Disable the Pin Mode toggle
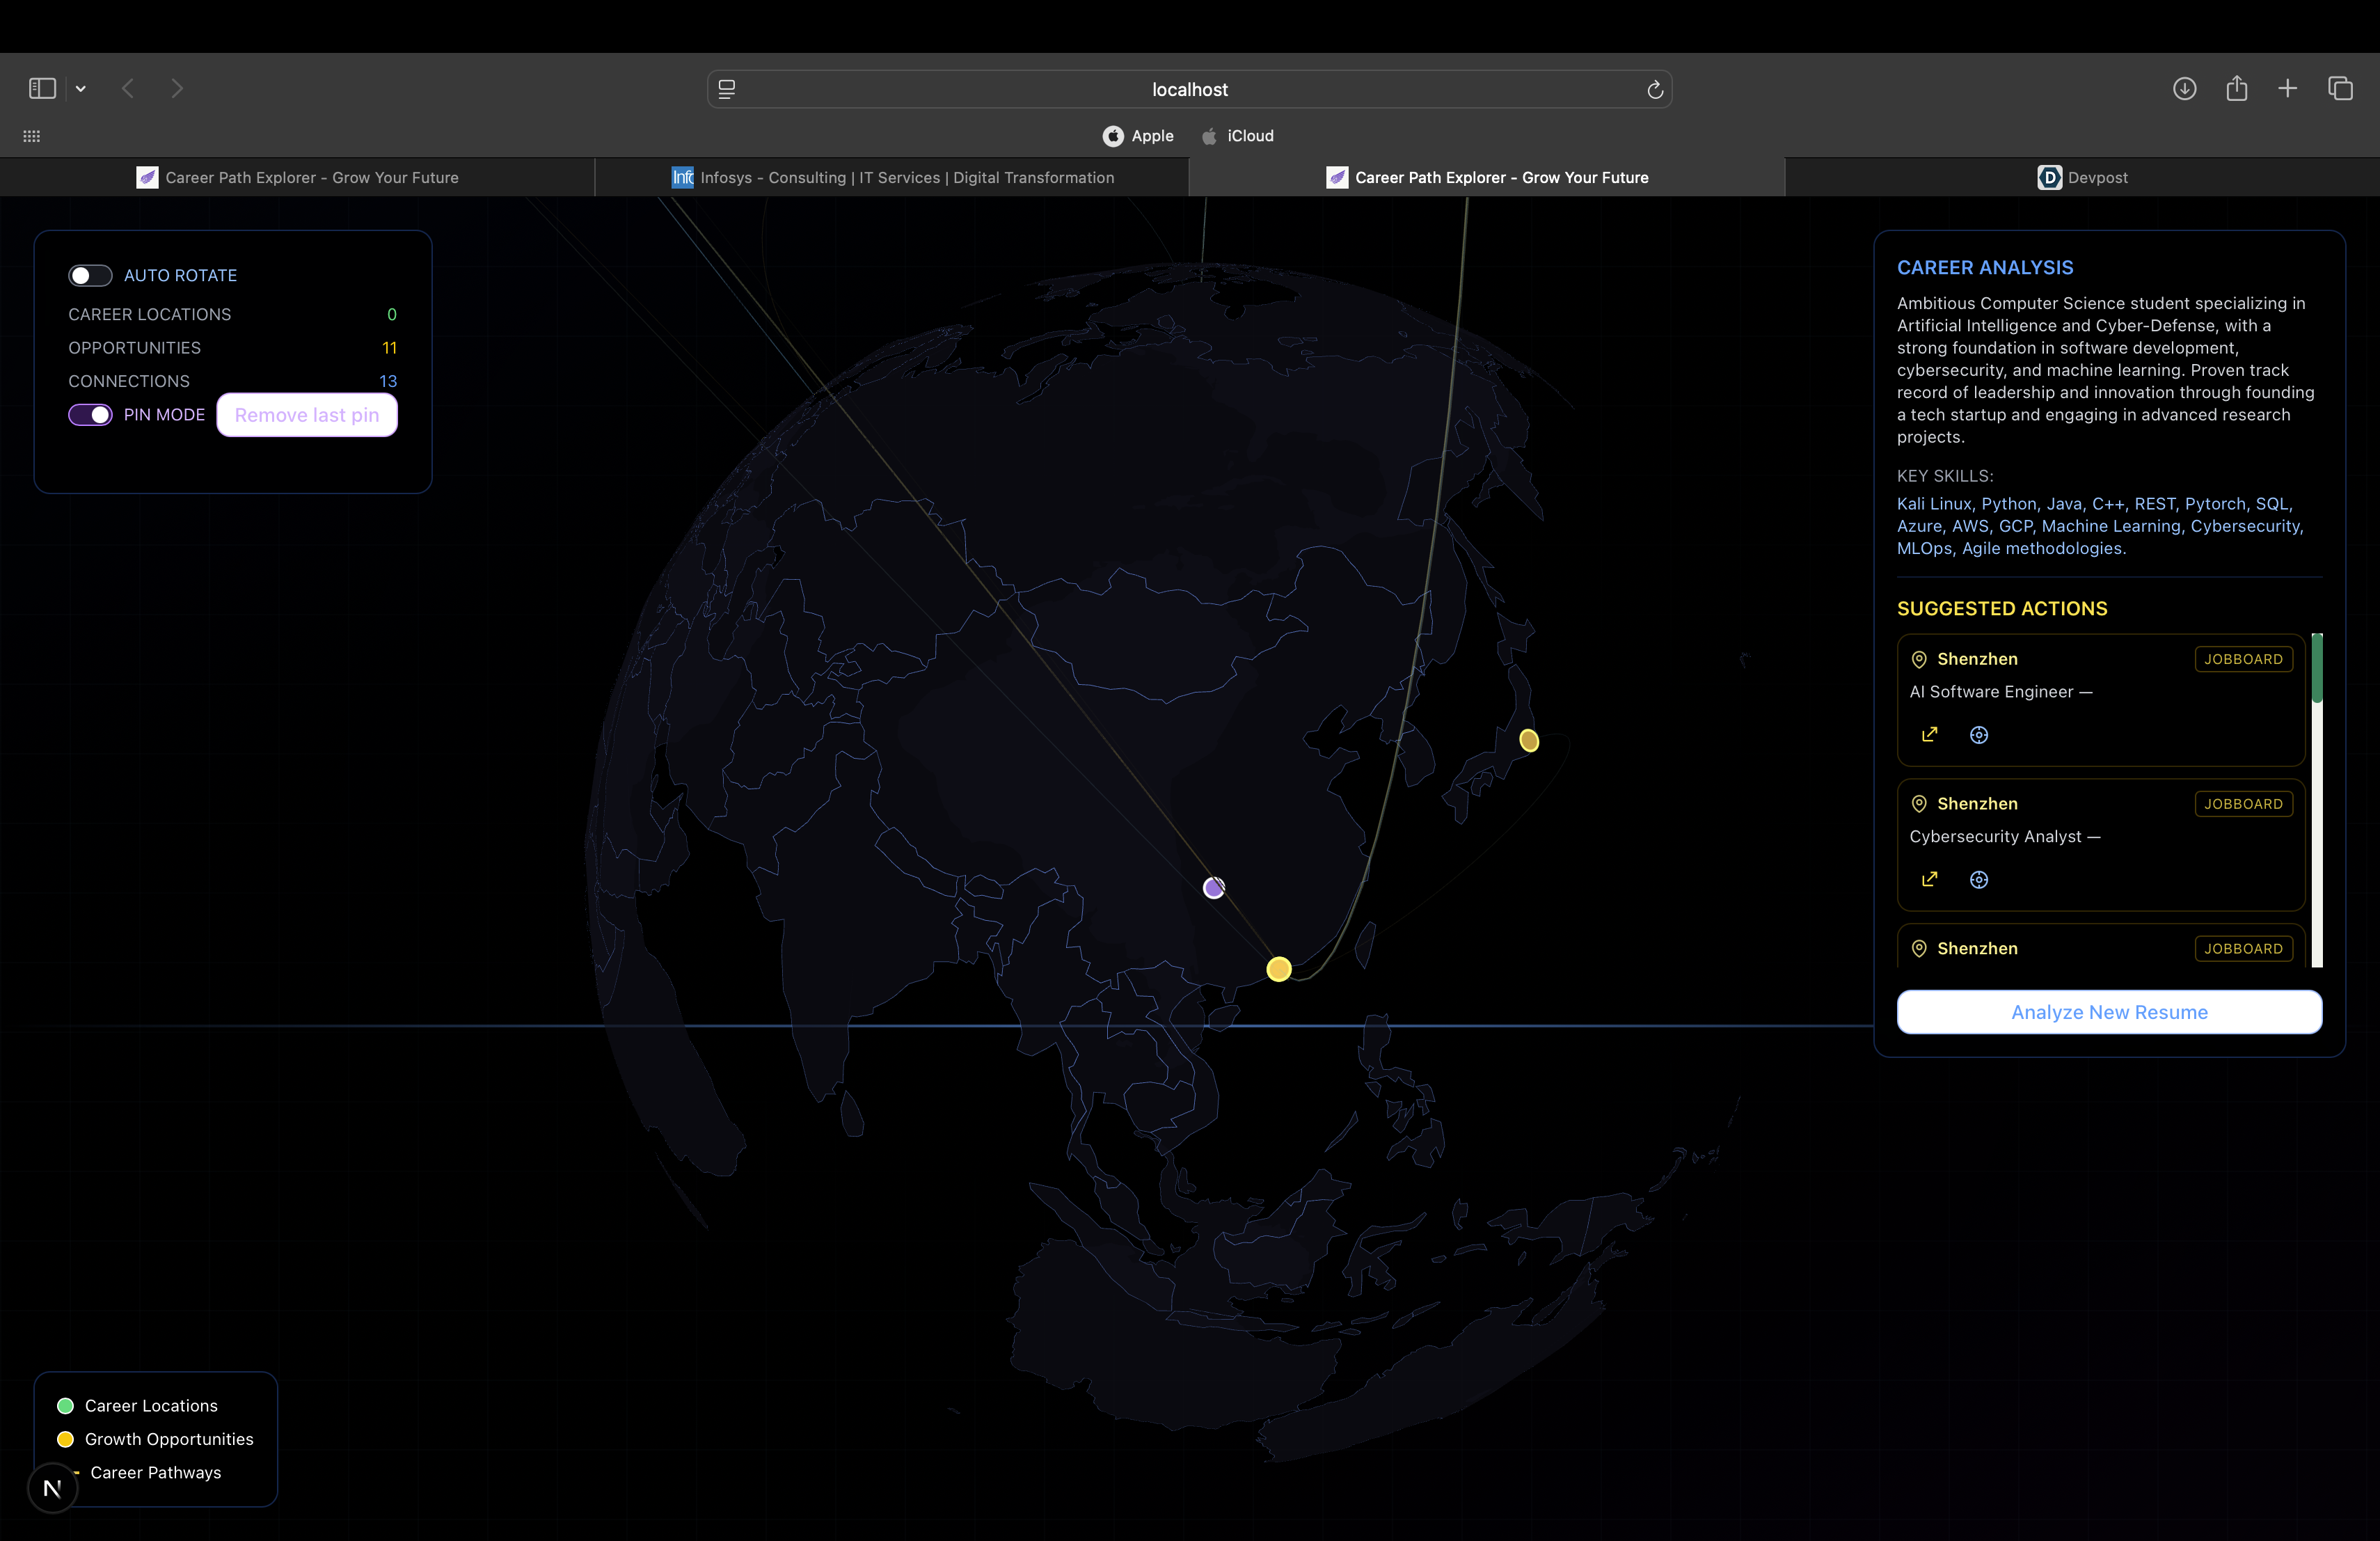This screenshot has height=1541, width=2380. [90, 415]
